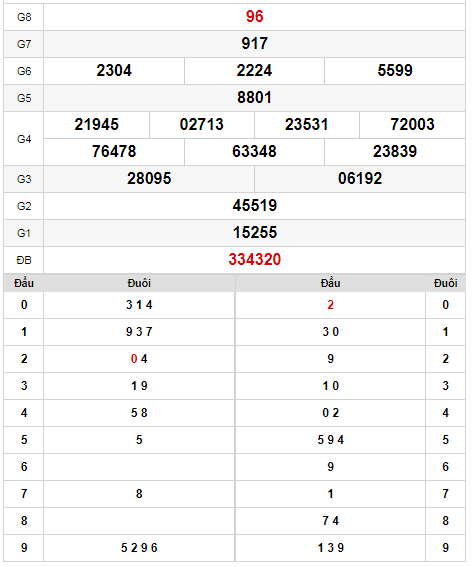Select the G7 prize number 917
This screenshot has width=472, height=567.
[x=254, y=44]
